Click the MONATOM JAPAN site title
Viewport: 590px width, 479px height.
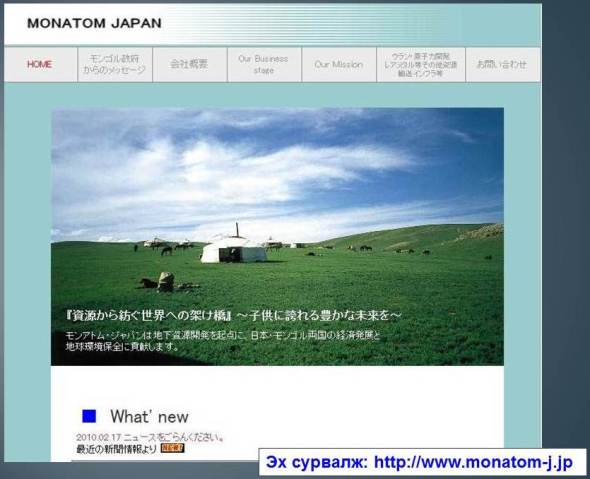(x=94, y=23)
